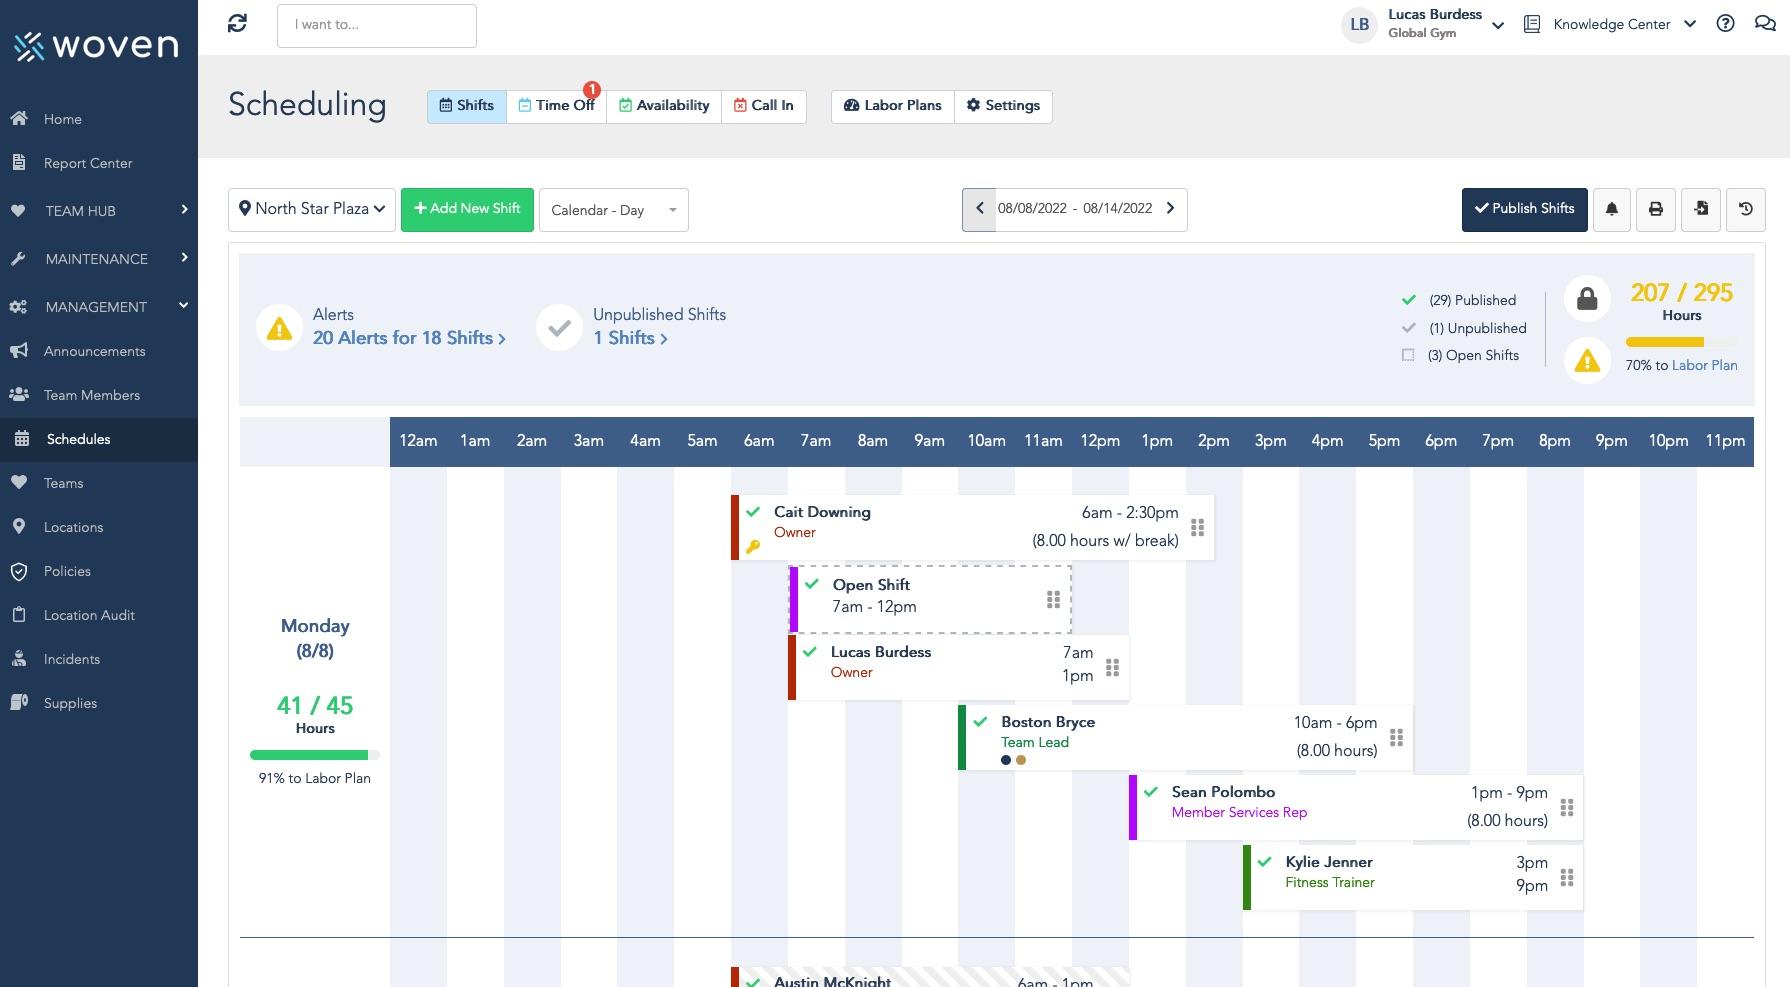Switch to the Call In tab
This screenshot has width=1790, height=987.
tap(764, 106)
